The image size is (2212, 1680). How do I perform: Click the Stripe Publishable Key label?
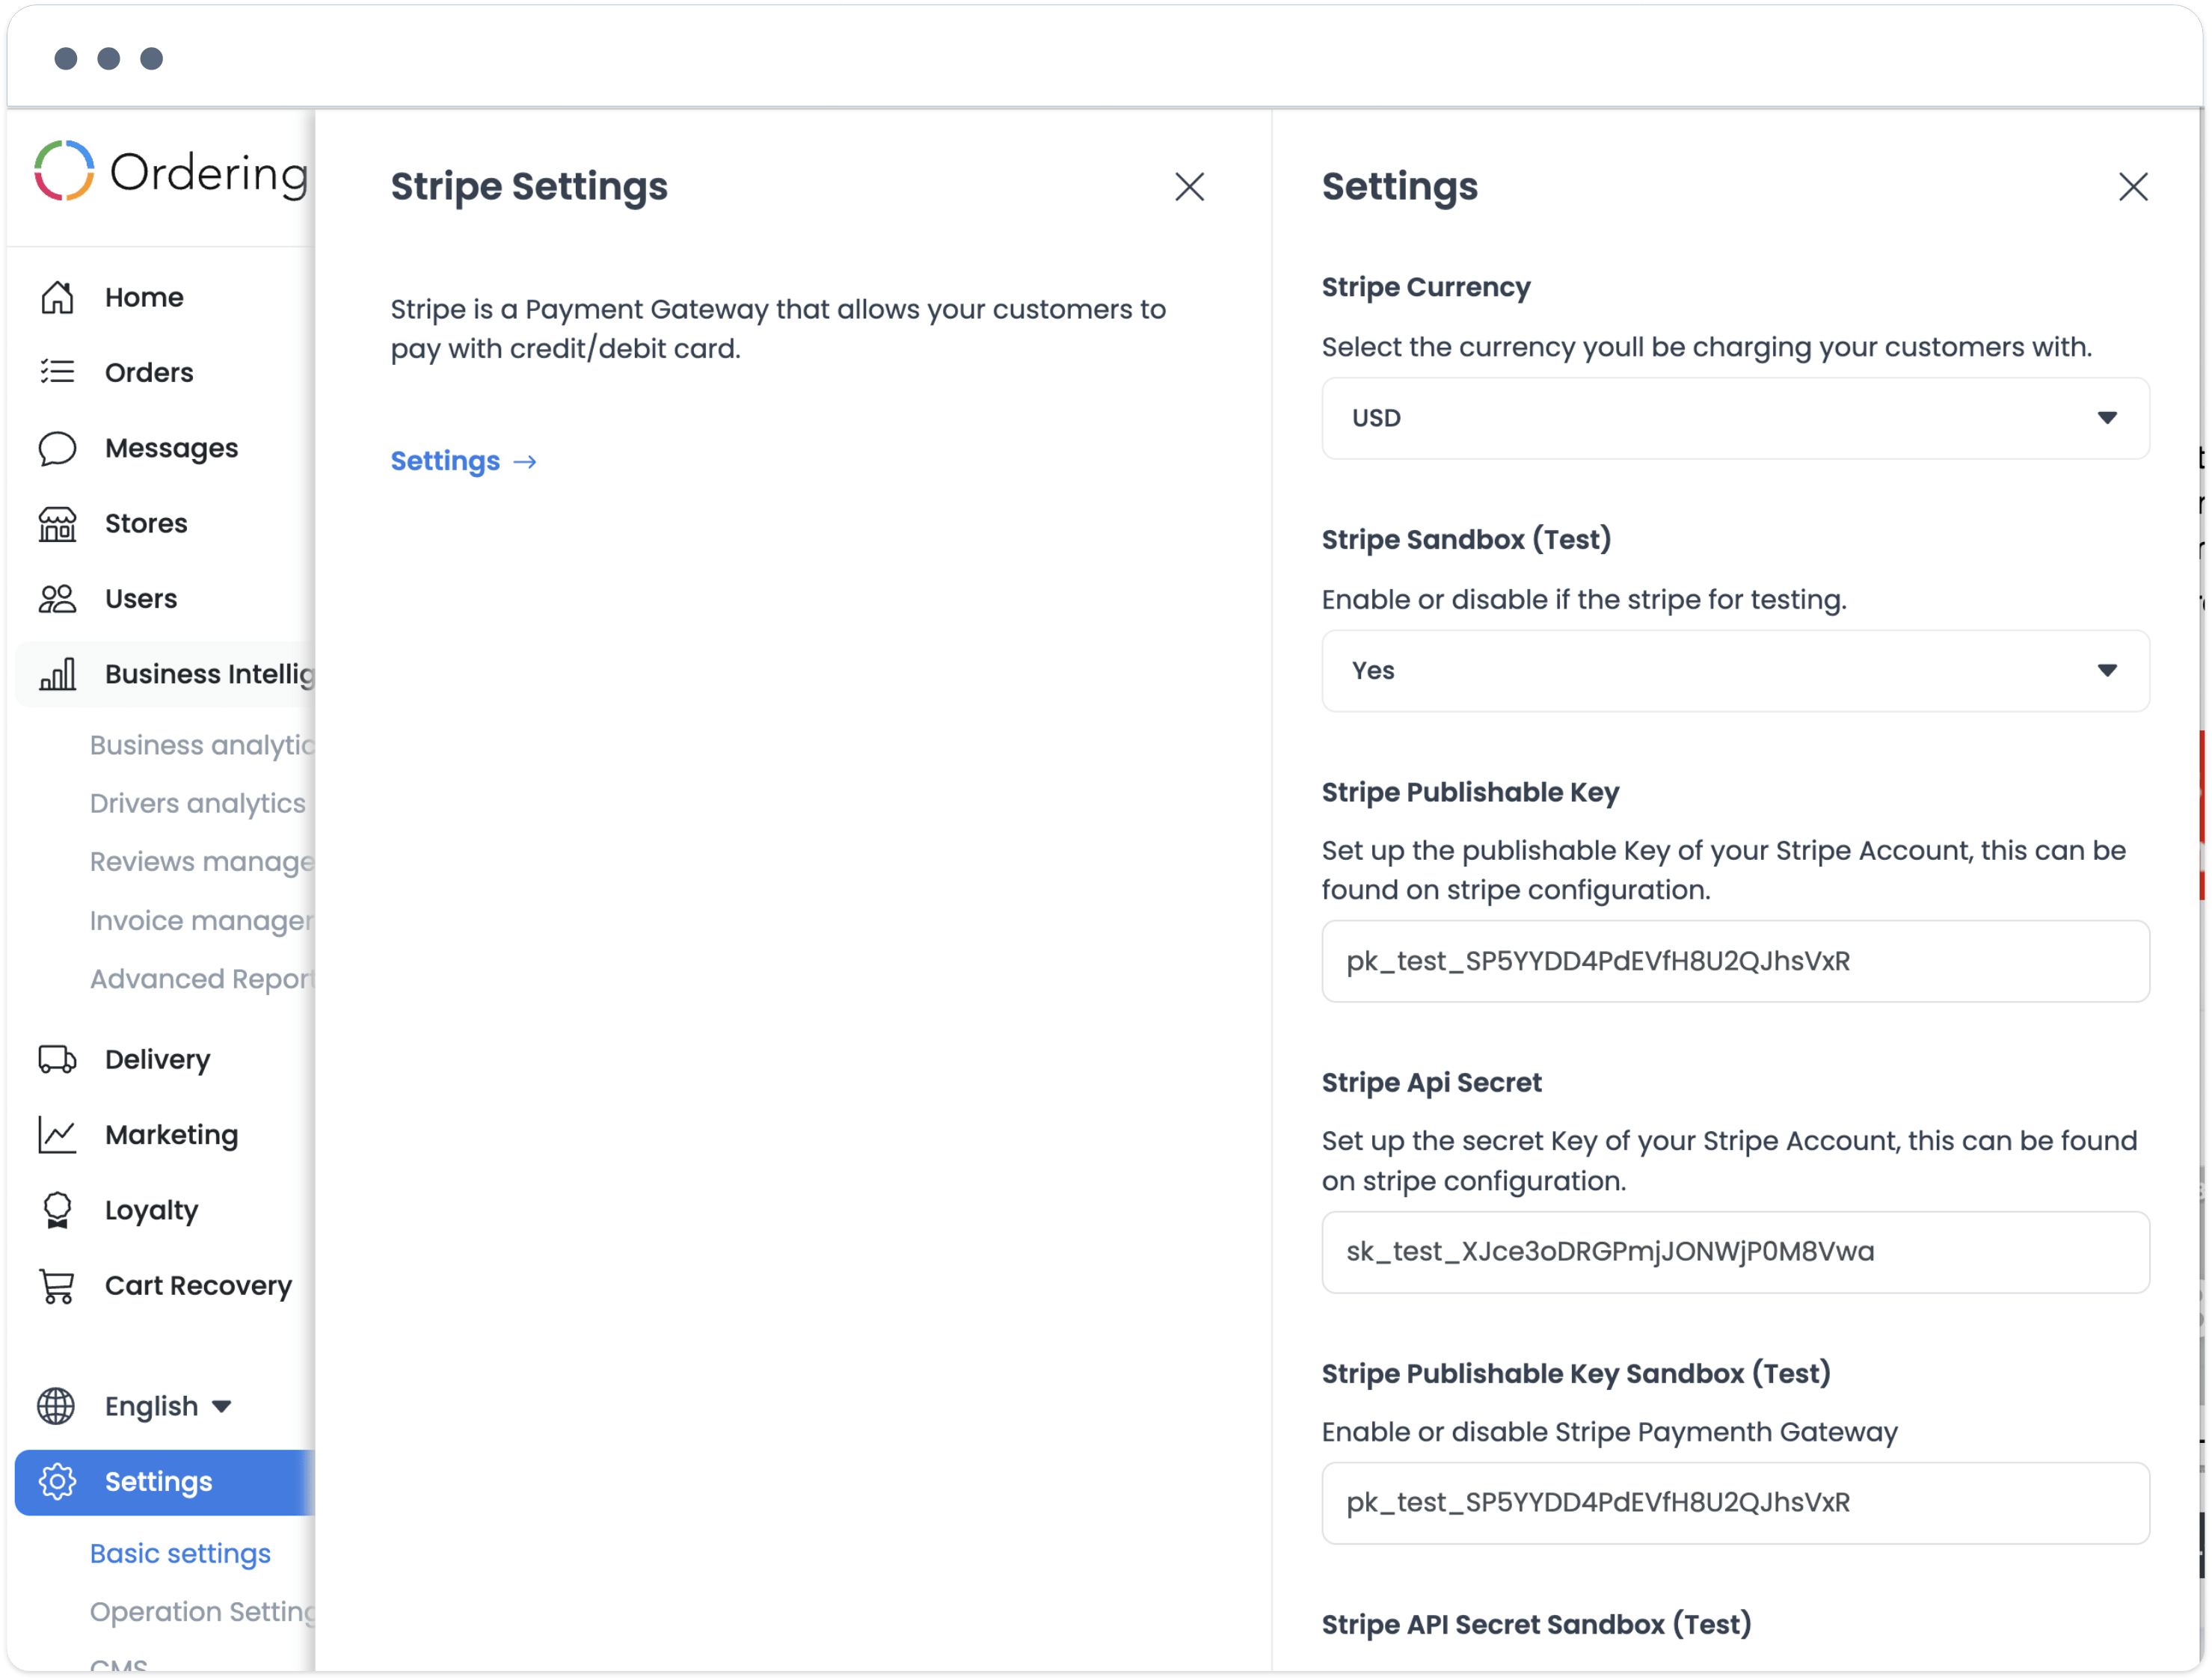(1470, 792)
